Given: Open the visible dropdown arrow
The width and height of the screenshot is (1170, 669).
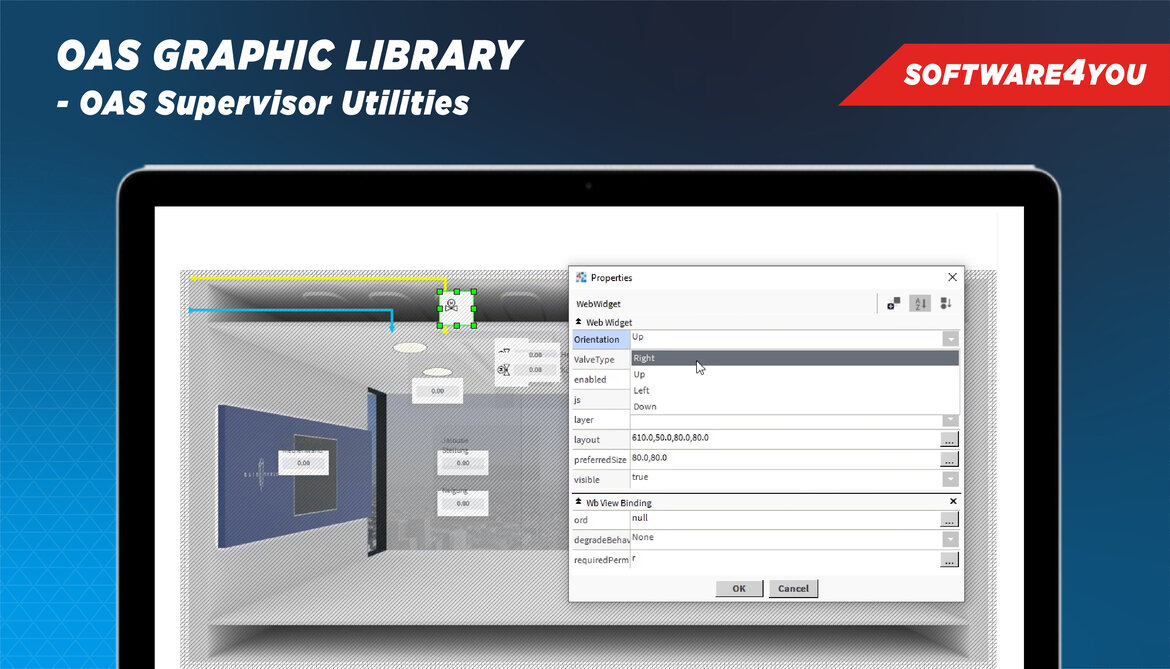Looking at the screenshot, I should (x=950, y=480).
